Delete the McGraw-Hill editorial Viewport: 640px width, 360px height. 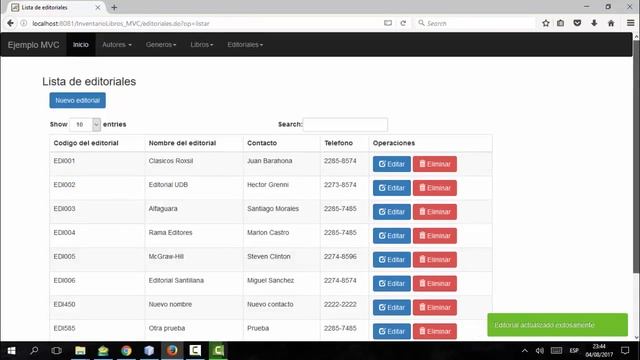[x=435, y=260]
